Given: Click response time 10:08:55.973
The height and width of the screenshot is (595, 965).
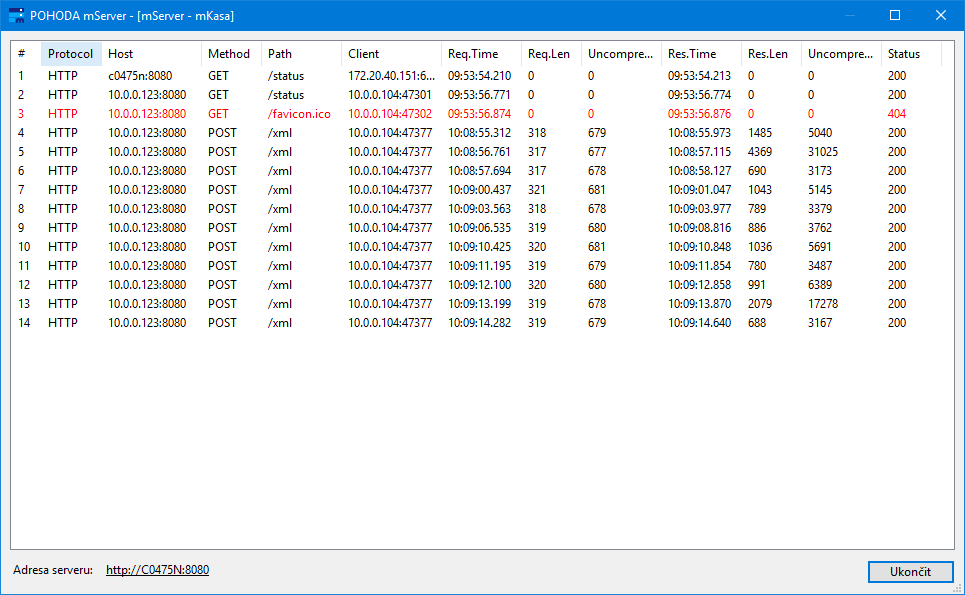Looking at the screenshot, I should click(x=700, y=133).
